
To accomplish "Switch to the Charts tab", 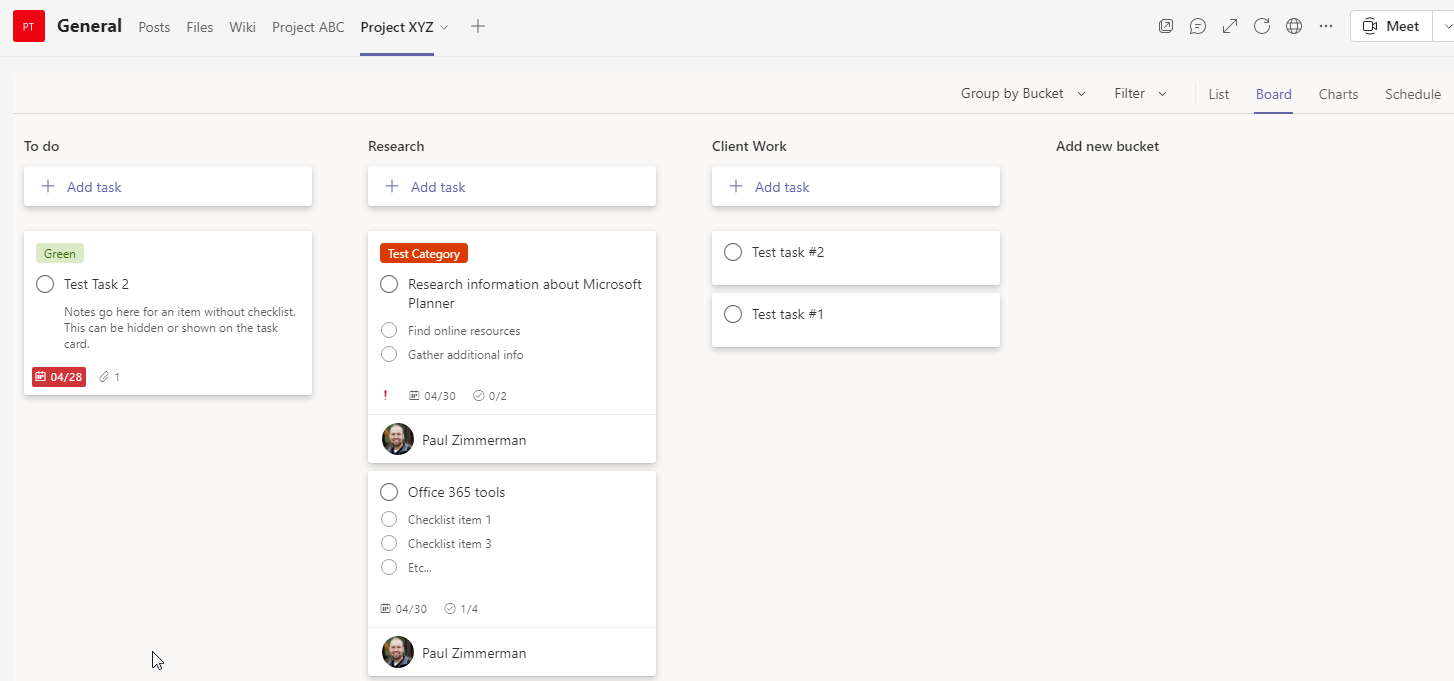I will click(x=1338, y=94).
